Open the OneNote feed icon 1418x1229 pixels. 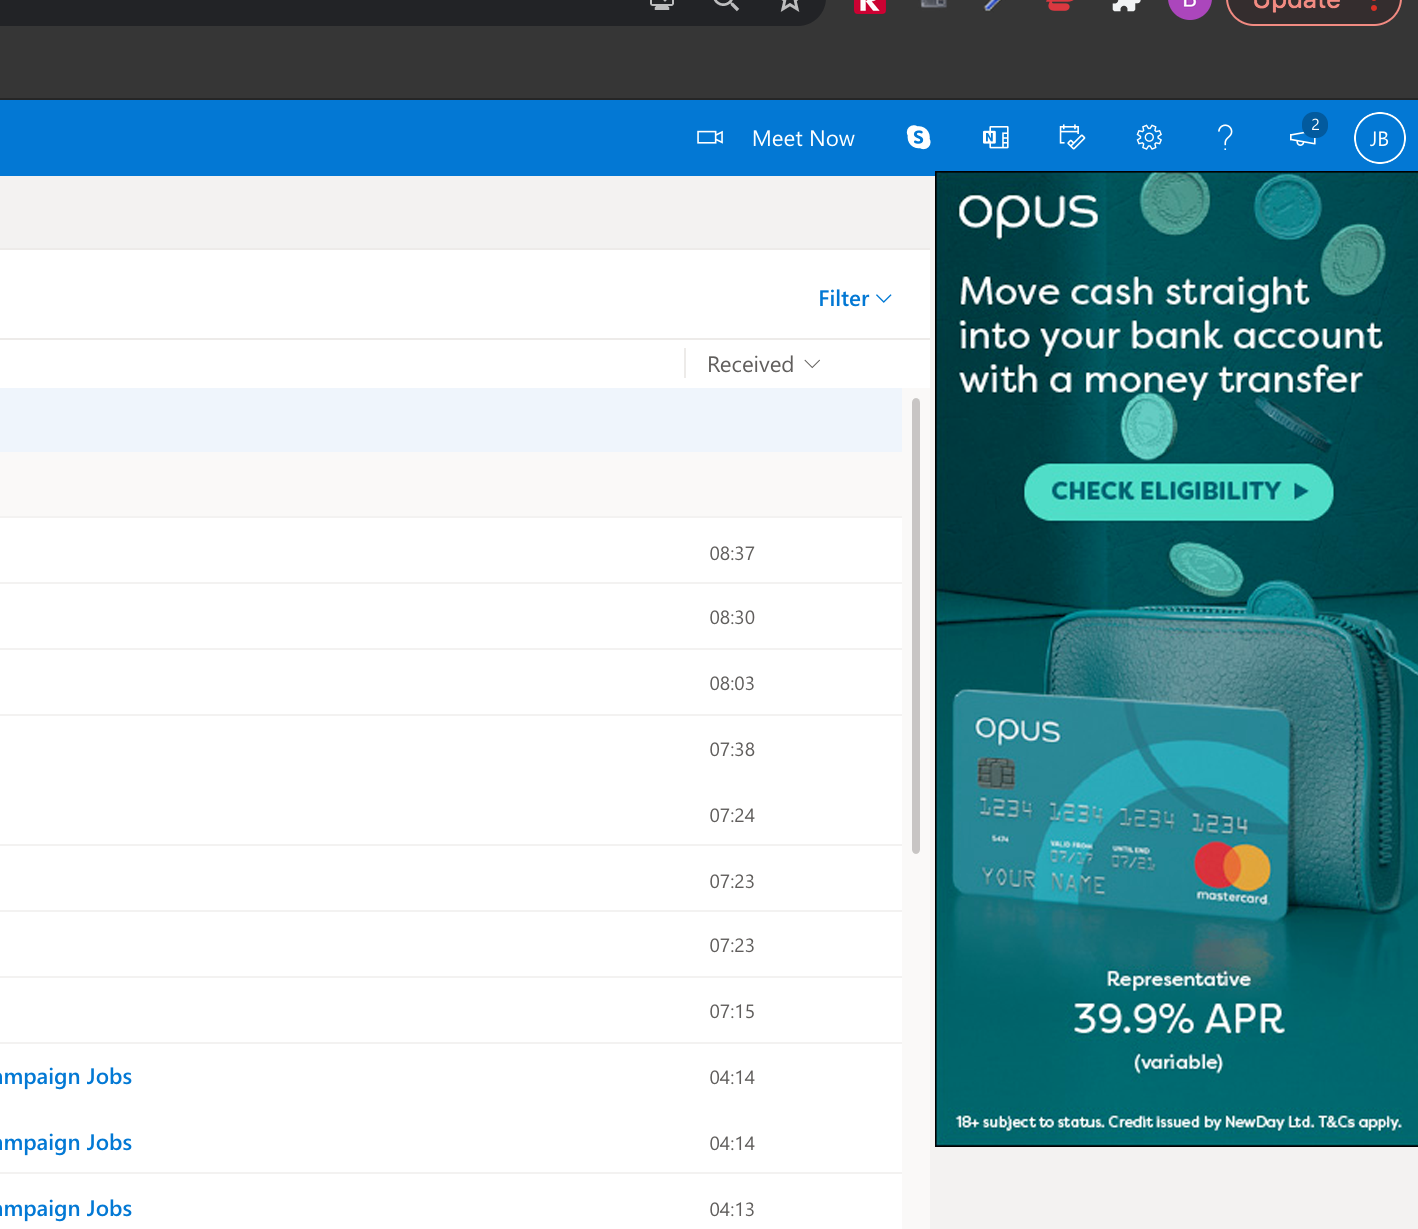[996, 138]
